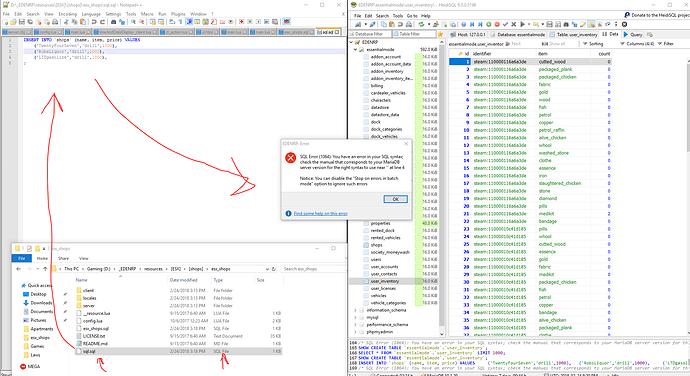This screenshot has height=376, width=690.
Task: Toggle the indent guide button in Notepad++
Action: click(x=189, y=22)
